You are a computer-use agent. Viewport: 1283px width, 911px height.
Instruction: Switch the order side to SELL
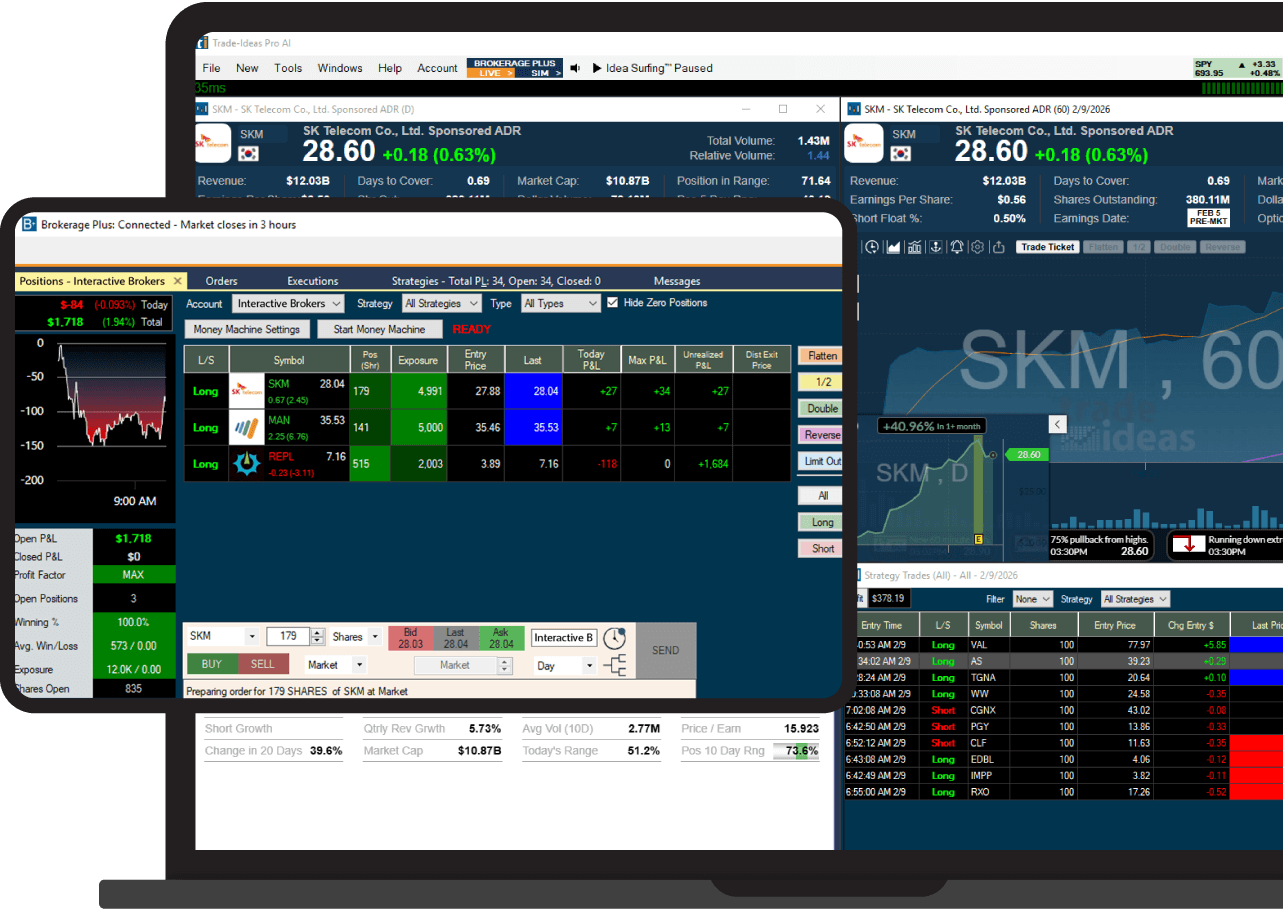pyautogui.click(x=261, y=664)
